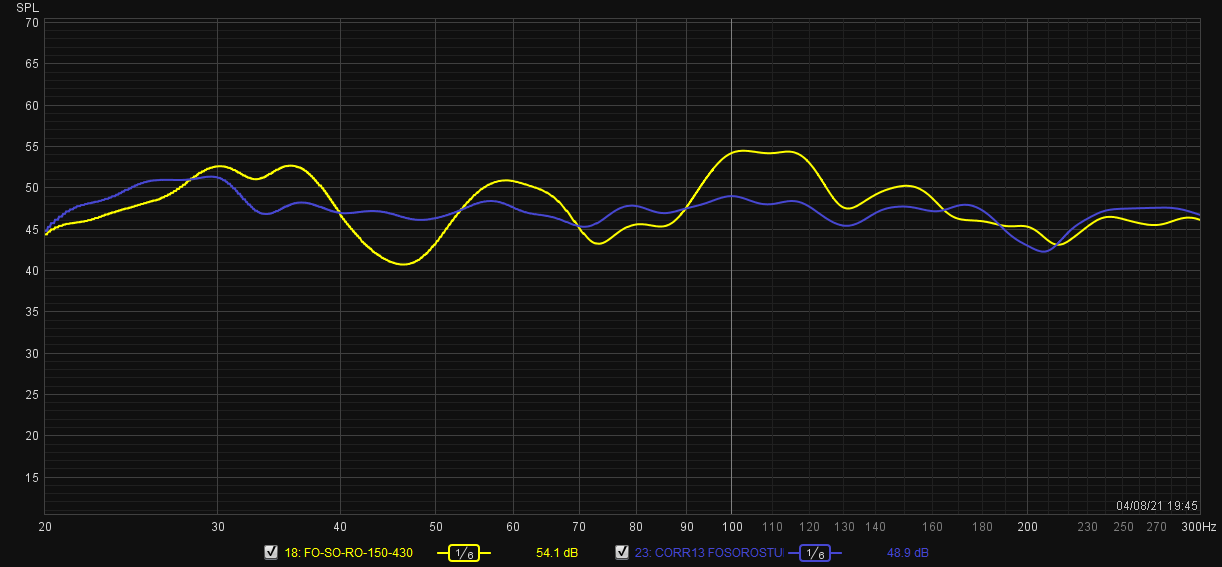Click the 04/08/21 19:45 timestamp
Viewport: 1222px width, 567px height.
pyautogui.click(x=1157, y=506)
